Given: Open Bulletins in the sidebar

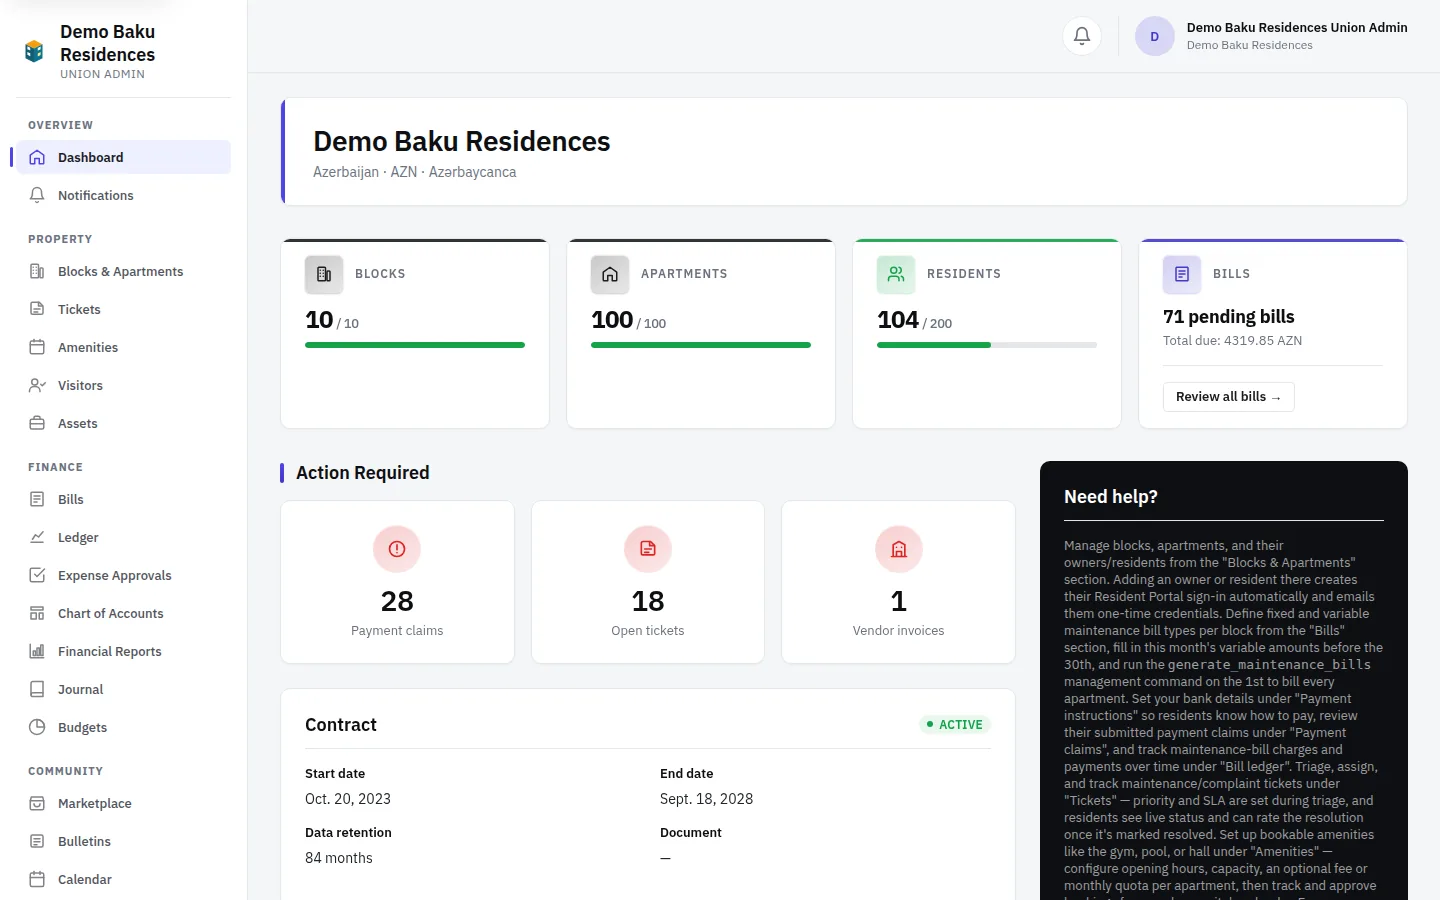Looking at the screenshot, I should tap(123, 841).
